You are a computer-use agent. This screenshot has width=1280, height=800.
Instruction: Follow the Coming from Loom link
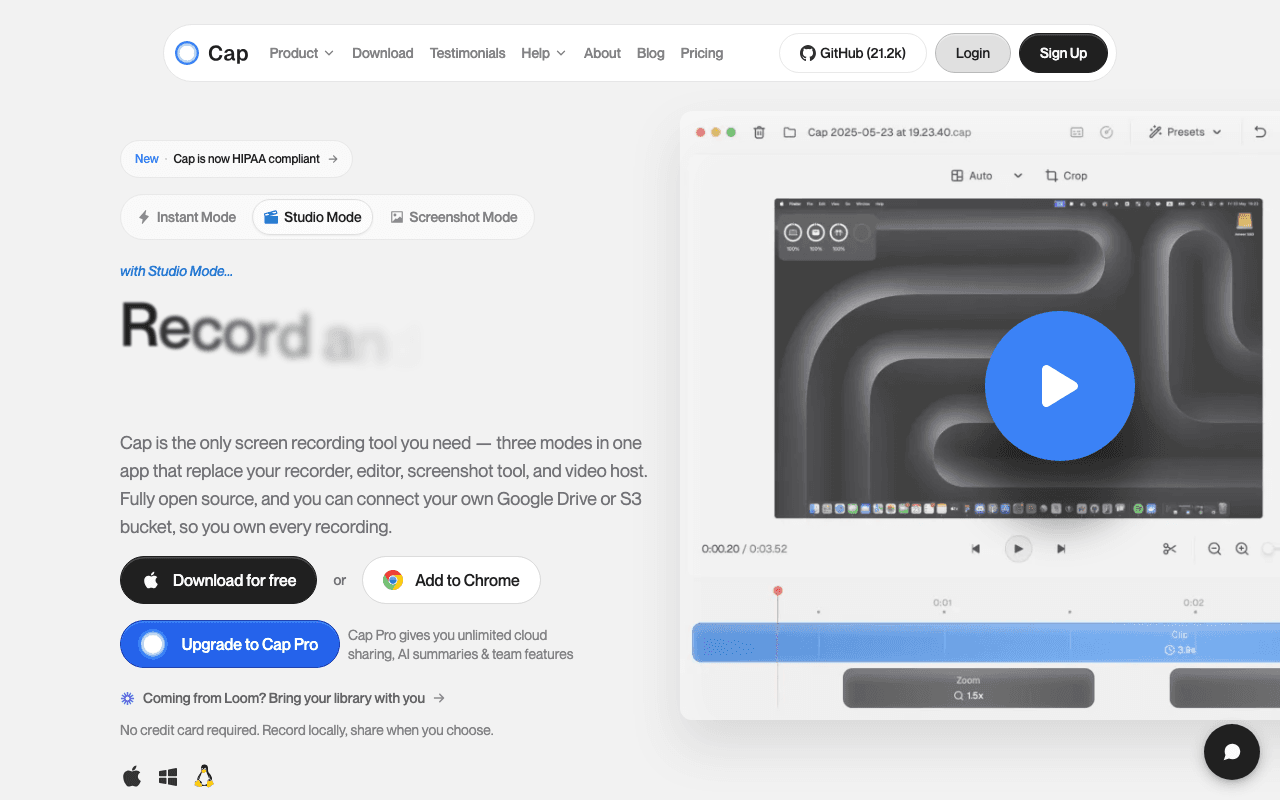coord(283,698)
